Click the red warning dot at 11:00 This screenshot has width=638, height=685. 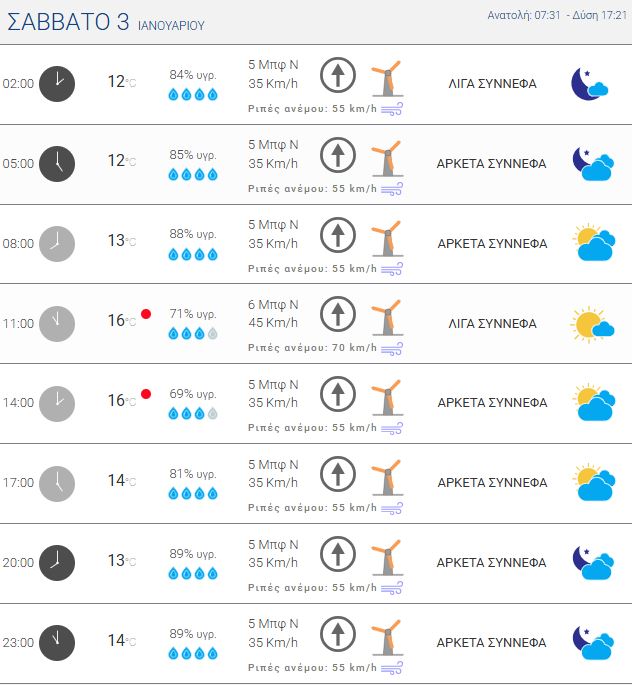[146, 314]
